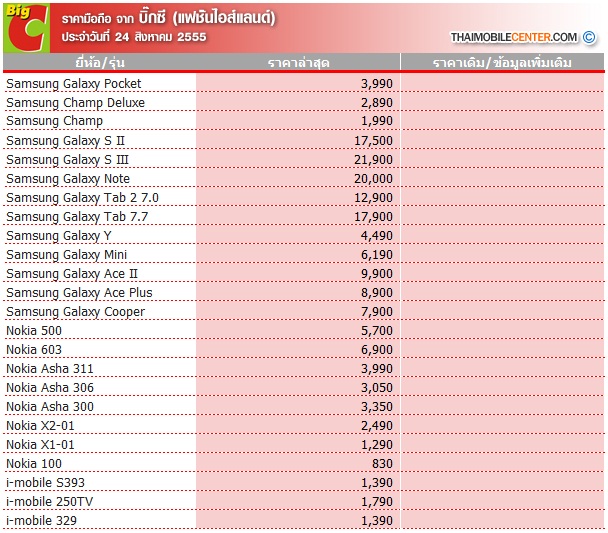Select the Samsung Galaxy Ace Plus row

79,293
